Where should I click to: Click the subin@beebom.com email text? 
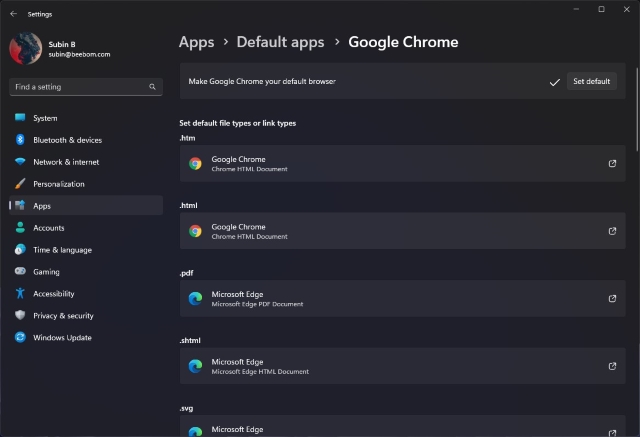(x=79, y=55)
